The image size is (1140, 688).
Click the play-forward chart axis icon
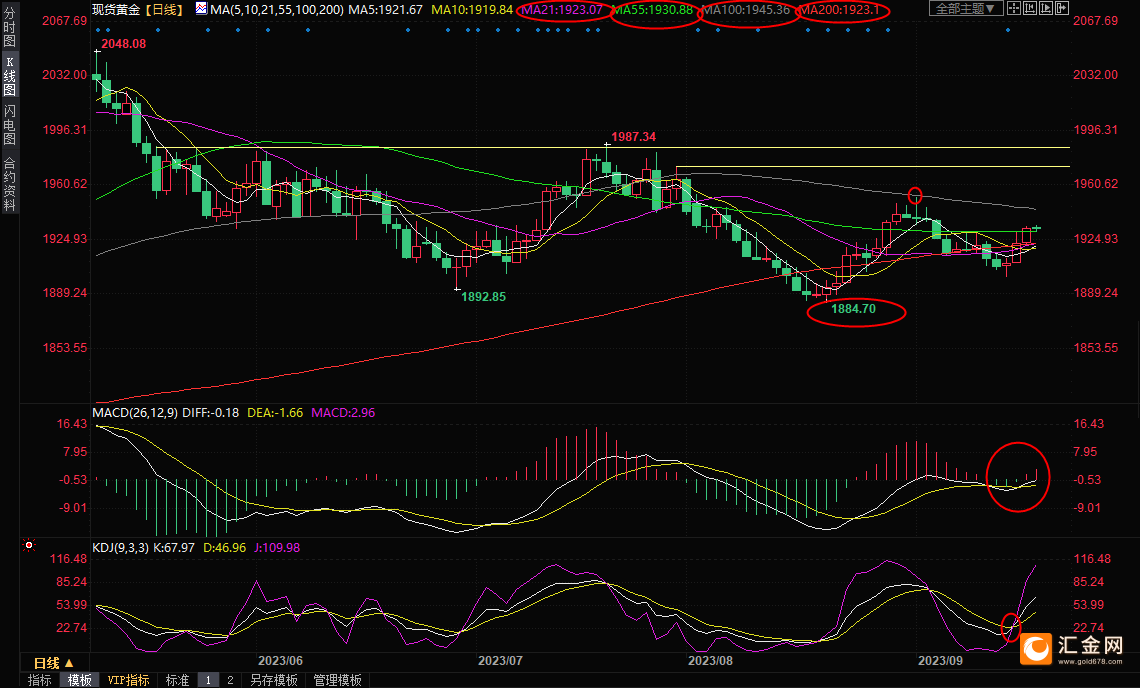1045,9
